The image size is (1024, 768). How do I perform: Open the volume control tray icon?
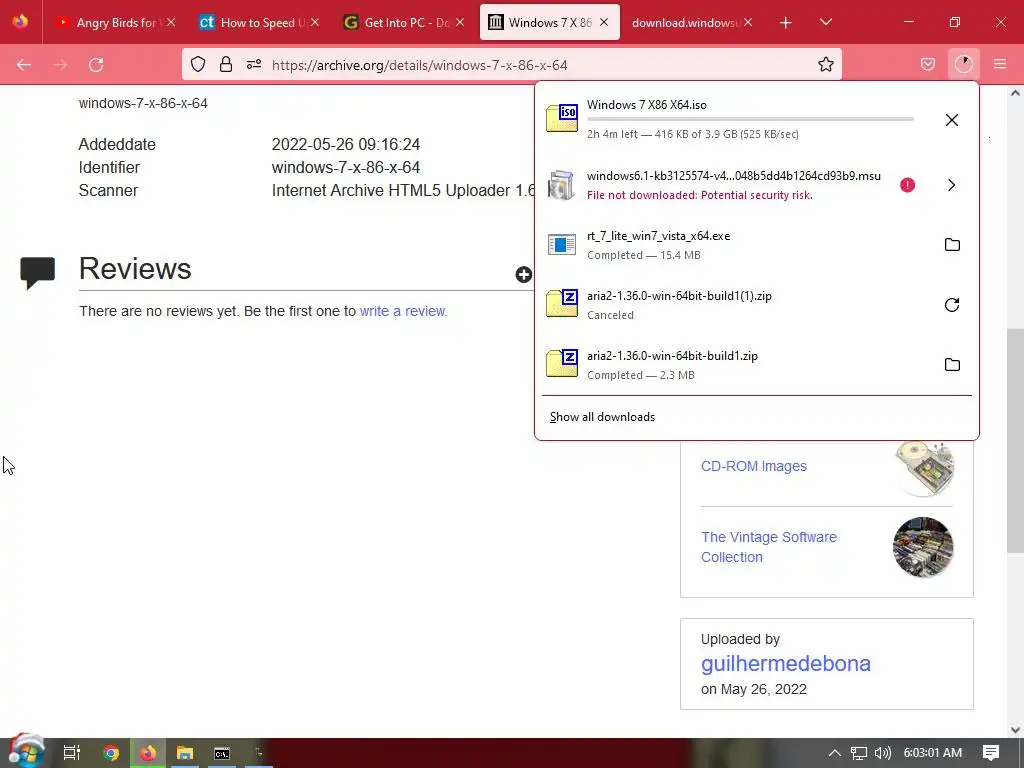tap(882, 753)
